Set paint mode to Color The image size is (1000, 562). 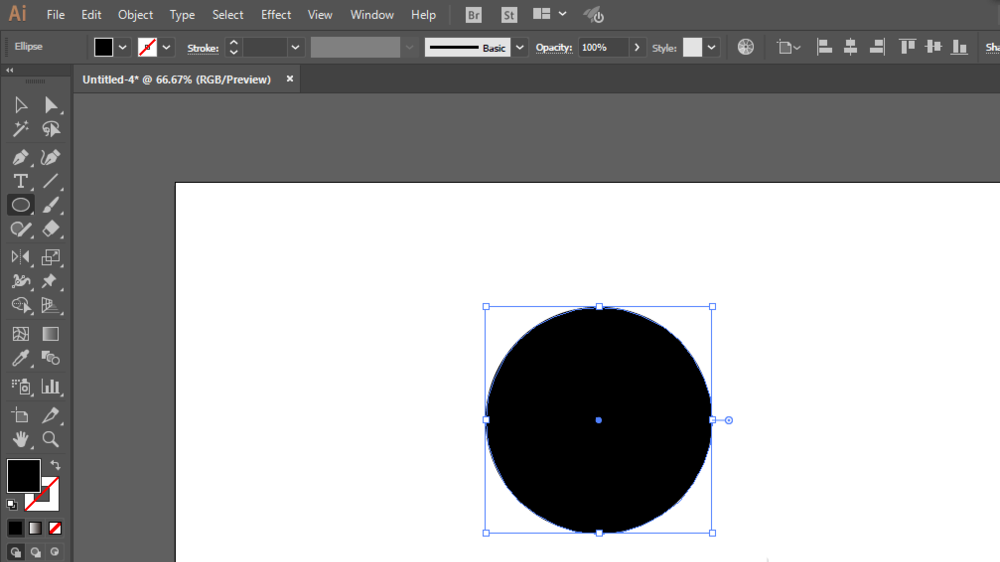click(x=15, y=528)
